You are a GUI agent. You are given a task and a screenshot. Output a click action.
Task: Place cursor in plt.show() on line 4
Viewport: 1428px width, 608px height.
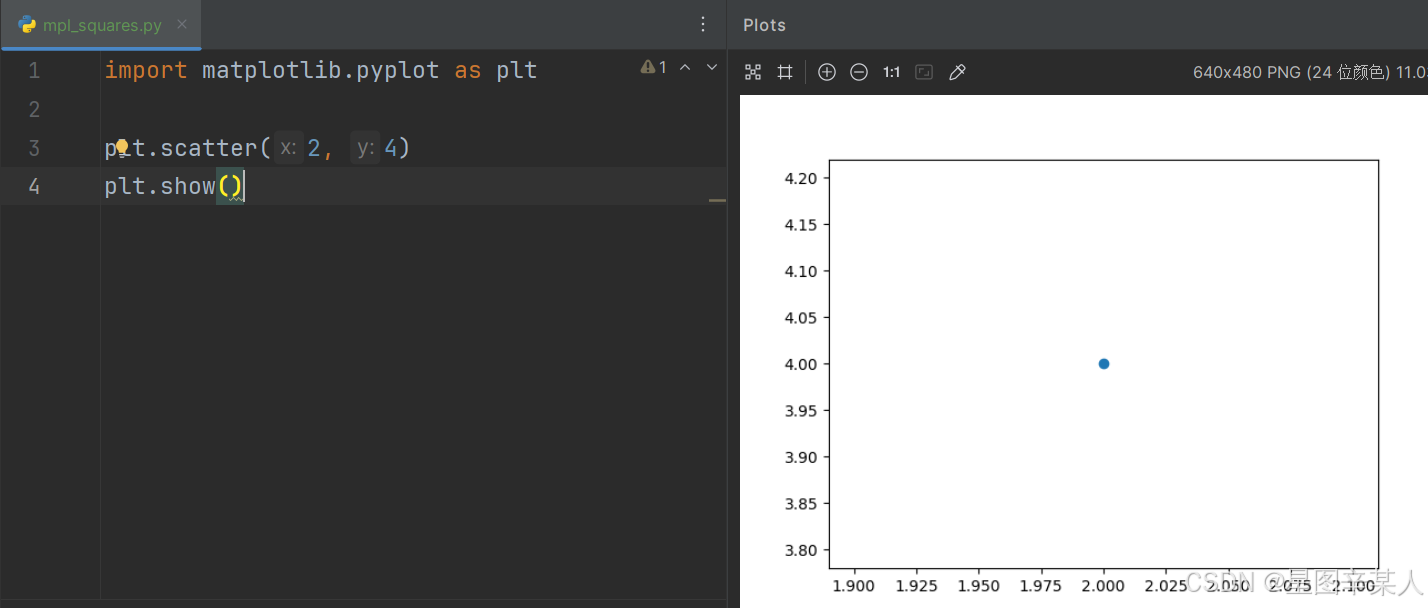[x=174, y=186]
